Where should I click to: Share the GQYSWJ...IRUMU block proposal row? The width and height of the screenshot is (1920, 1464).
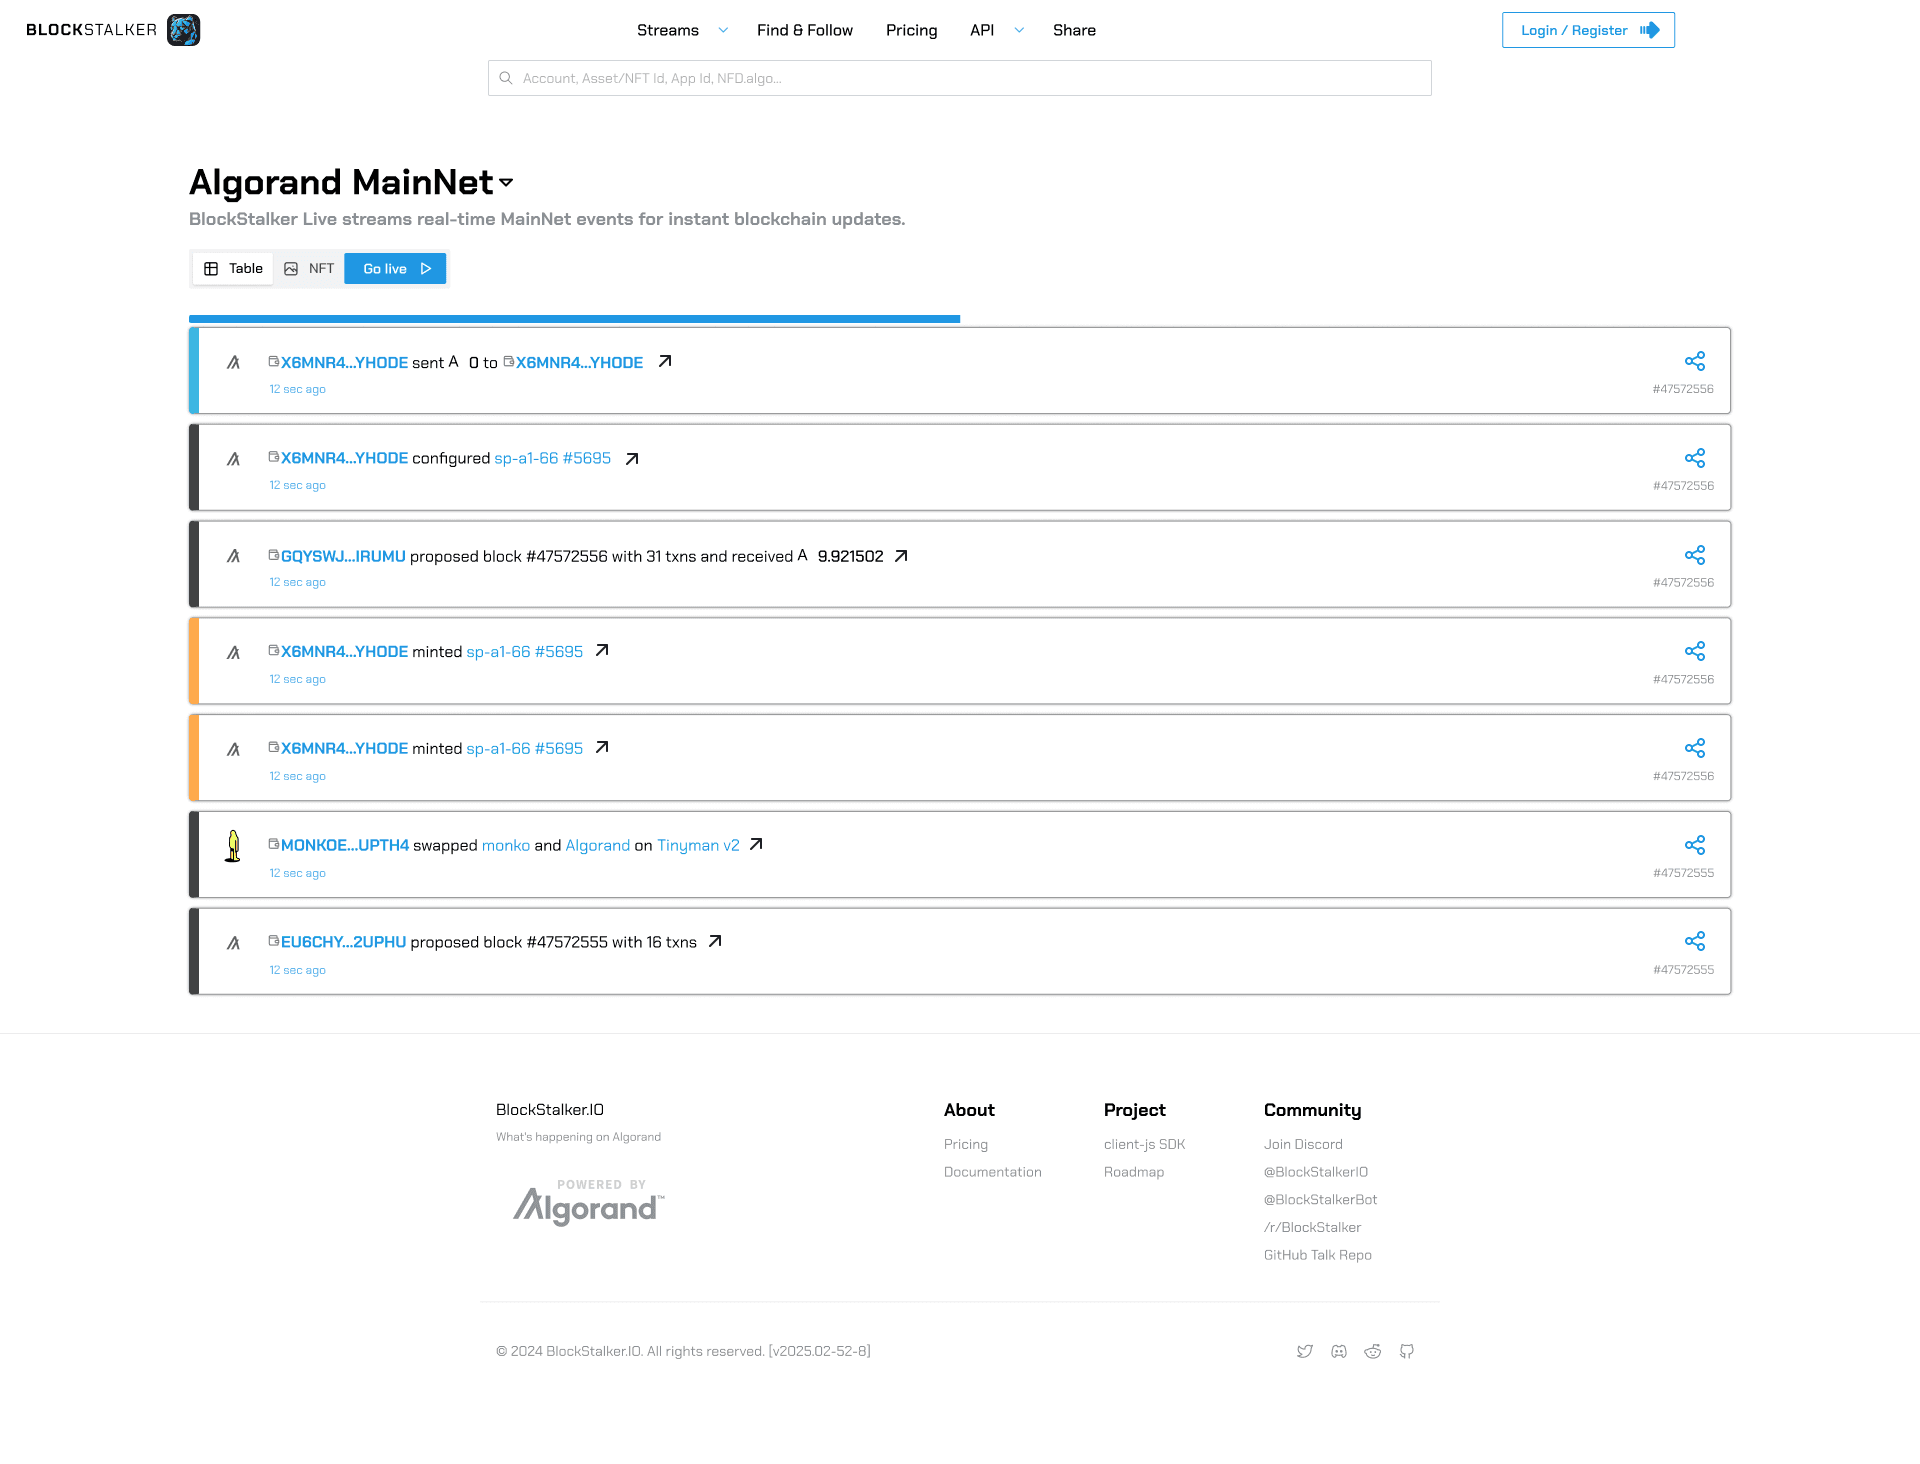(x=1694, y=555)
